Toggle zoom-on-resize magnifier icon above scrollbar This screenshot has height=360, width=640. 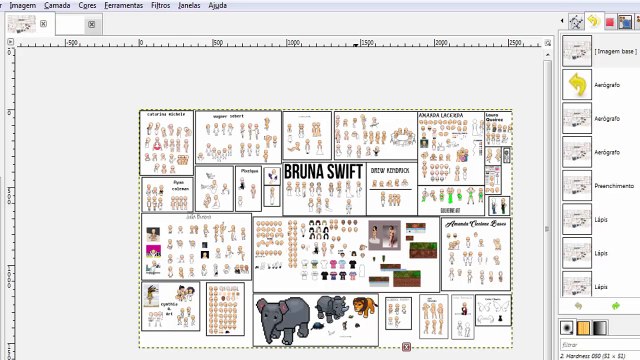point(548,42)
